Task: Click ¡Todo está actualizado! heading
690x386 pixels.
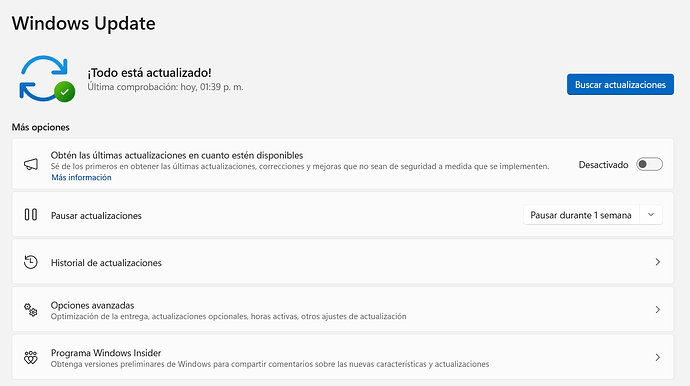Action: [x=149, y=73]
